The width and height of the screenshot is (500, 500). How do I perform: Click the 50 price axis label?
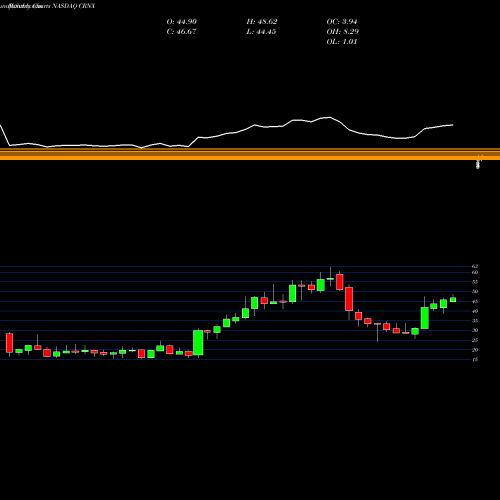pyautogui.click(x=475, y=292)
